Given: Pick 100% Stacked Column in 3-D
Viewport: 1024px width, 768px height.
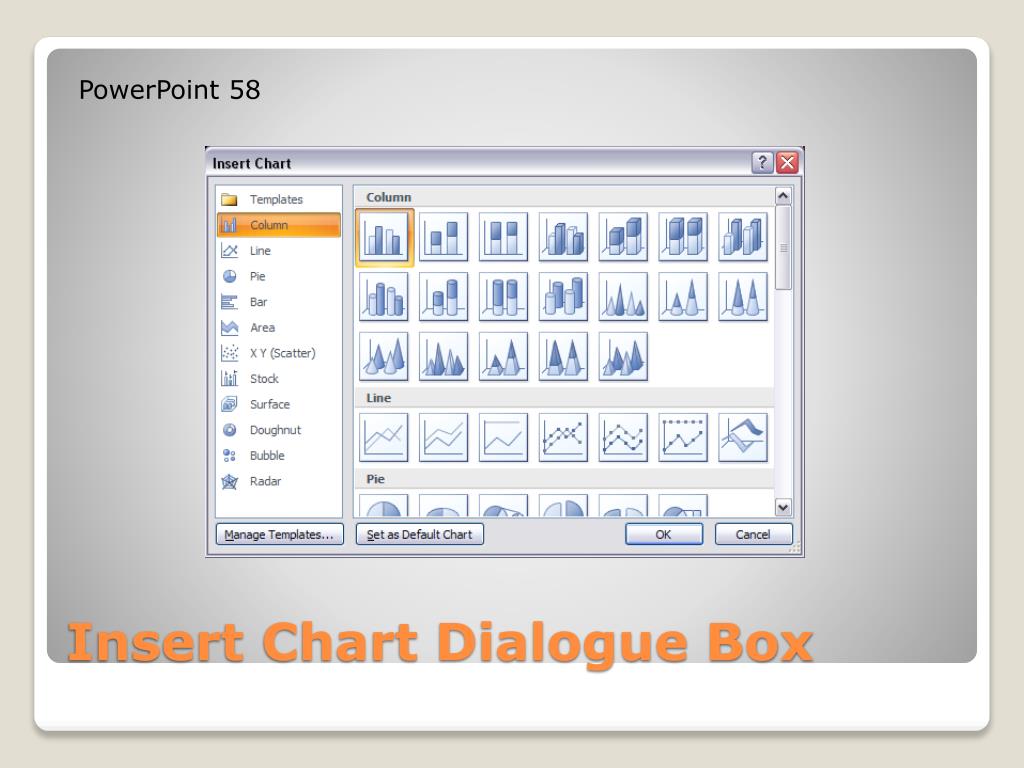Looking at the screenshot, I should 683,236.
